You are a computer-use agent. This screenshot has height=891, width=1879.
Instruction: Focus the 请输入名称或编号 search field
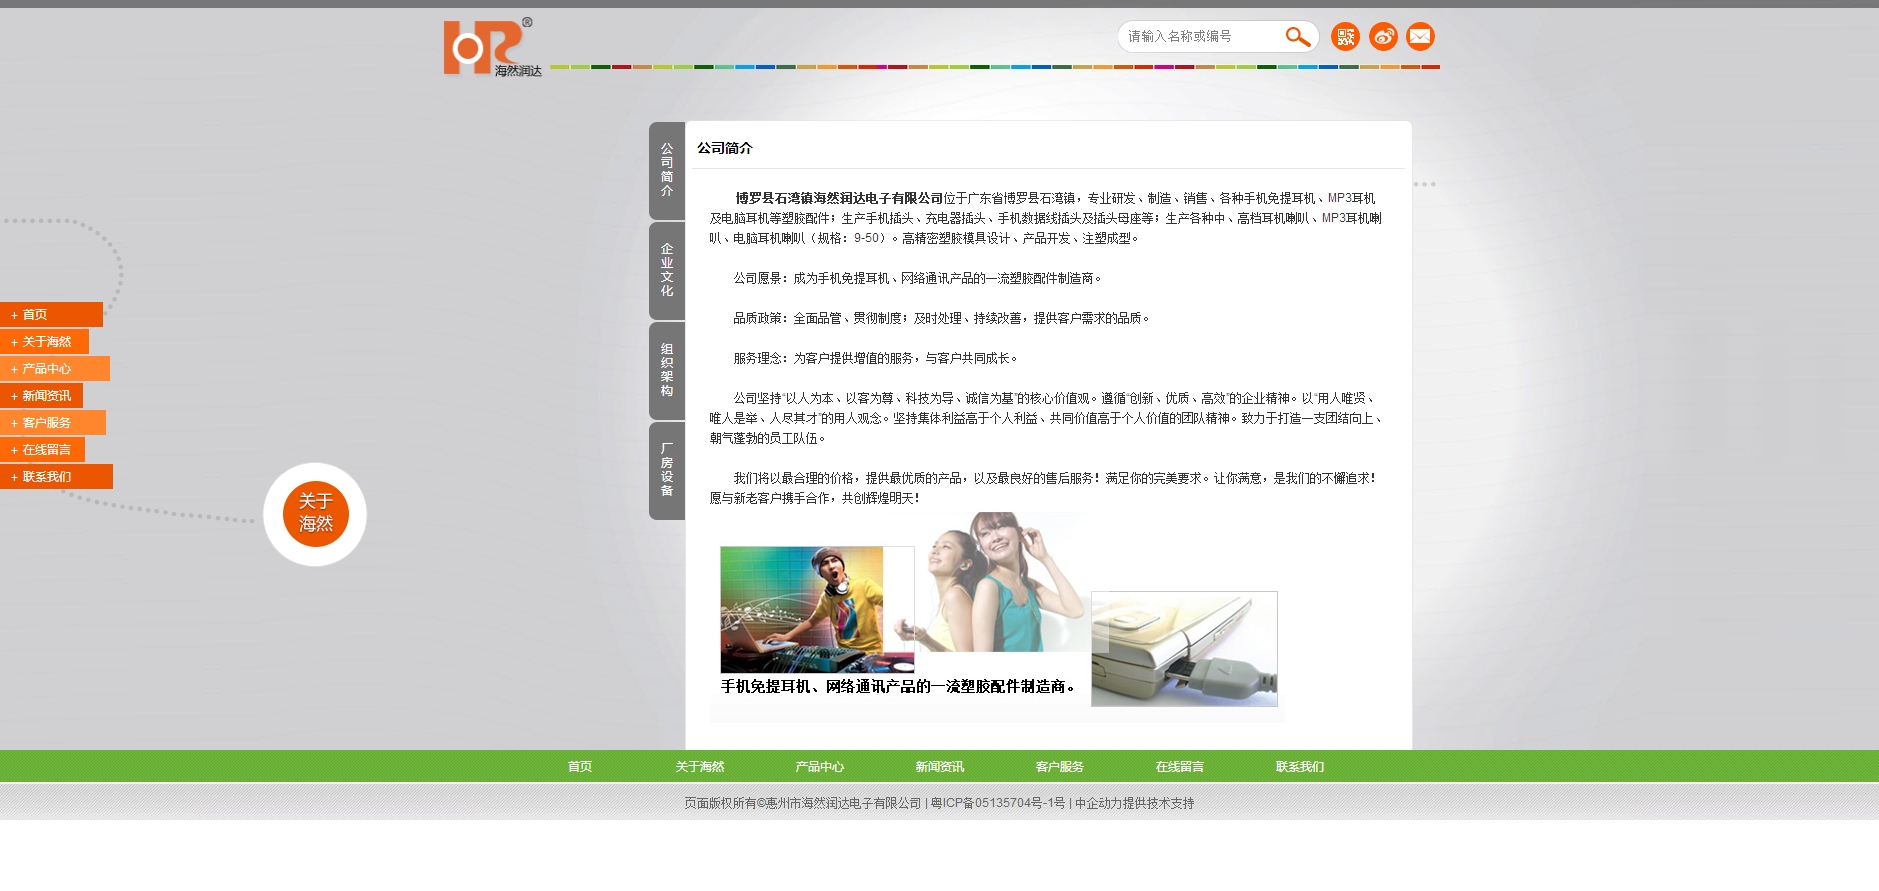point(1204,37)
